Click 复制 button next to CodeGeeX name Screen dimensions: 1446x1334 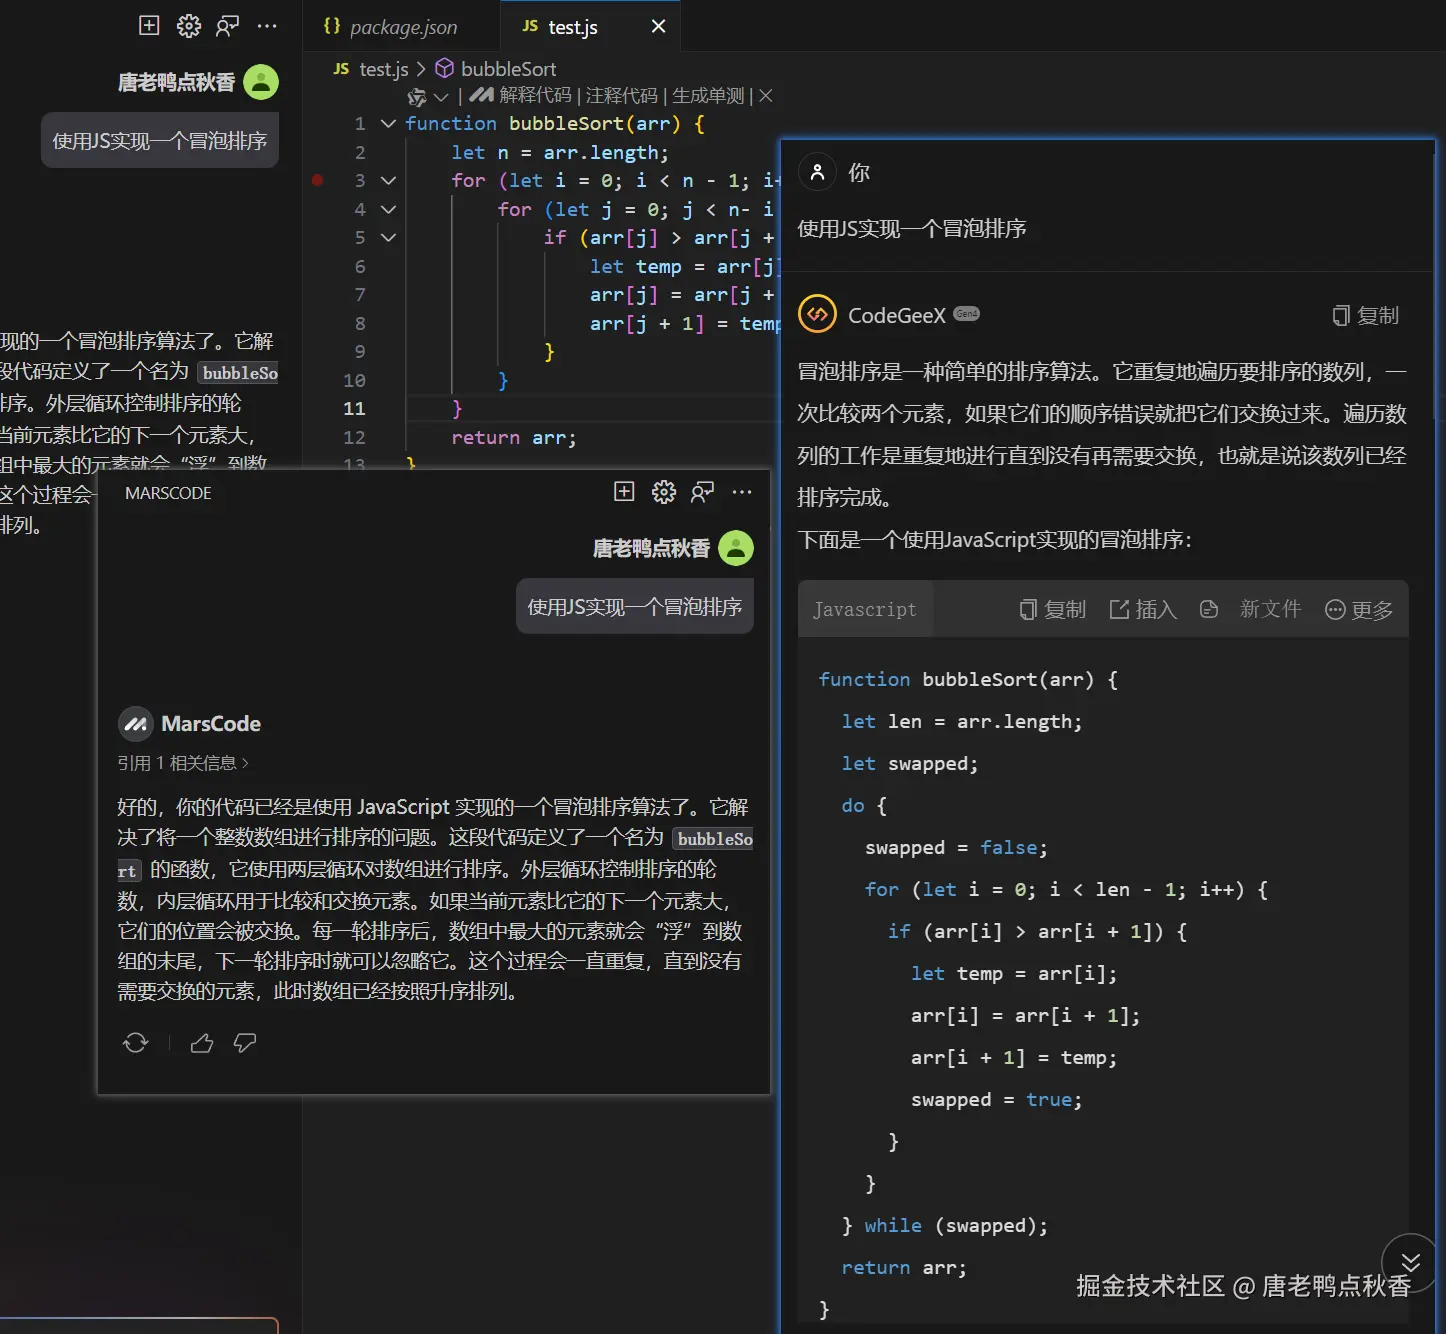point(1365,315)
